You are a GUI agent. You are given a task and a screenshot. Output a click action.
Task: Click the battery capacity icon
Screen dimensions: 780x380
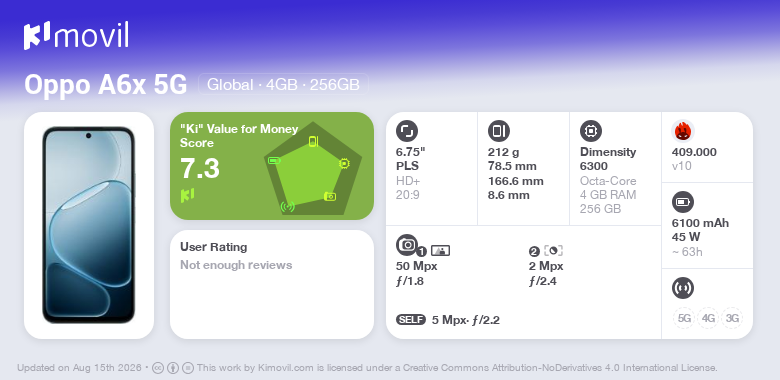[x=682, y=202]
